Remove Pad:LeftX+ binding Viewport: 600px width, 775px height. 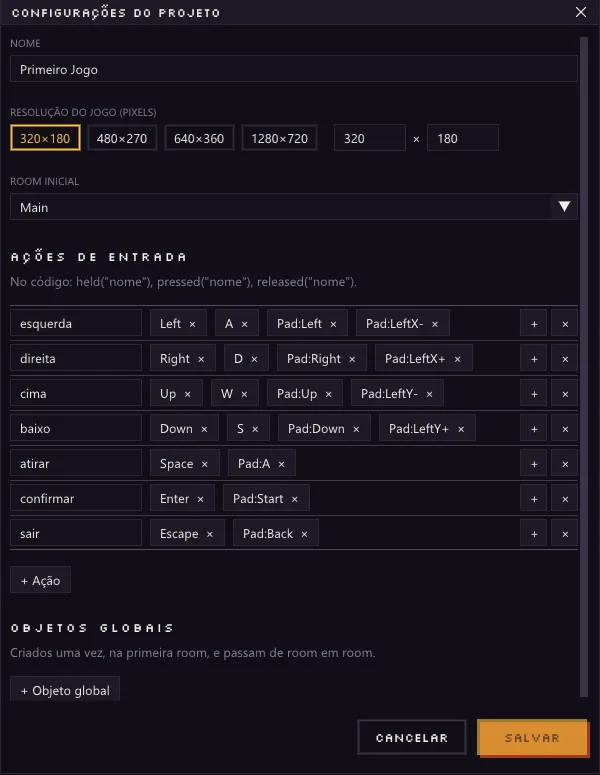(x=458, y=359)
